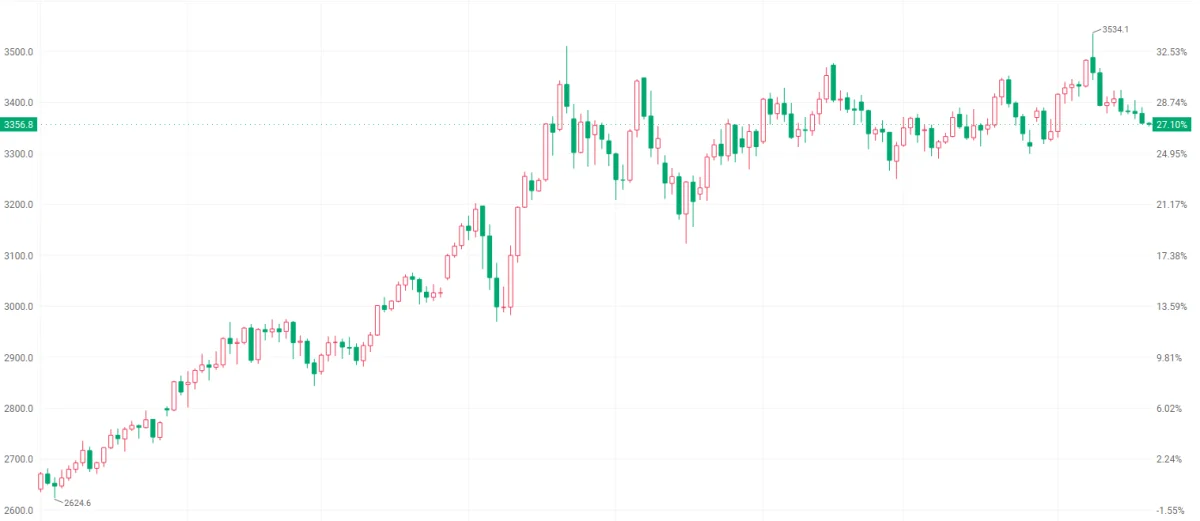This screenshot has height=521, width=1200.
Task: Click the 17.38% percent axis label
Action: 1171,256
